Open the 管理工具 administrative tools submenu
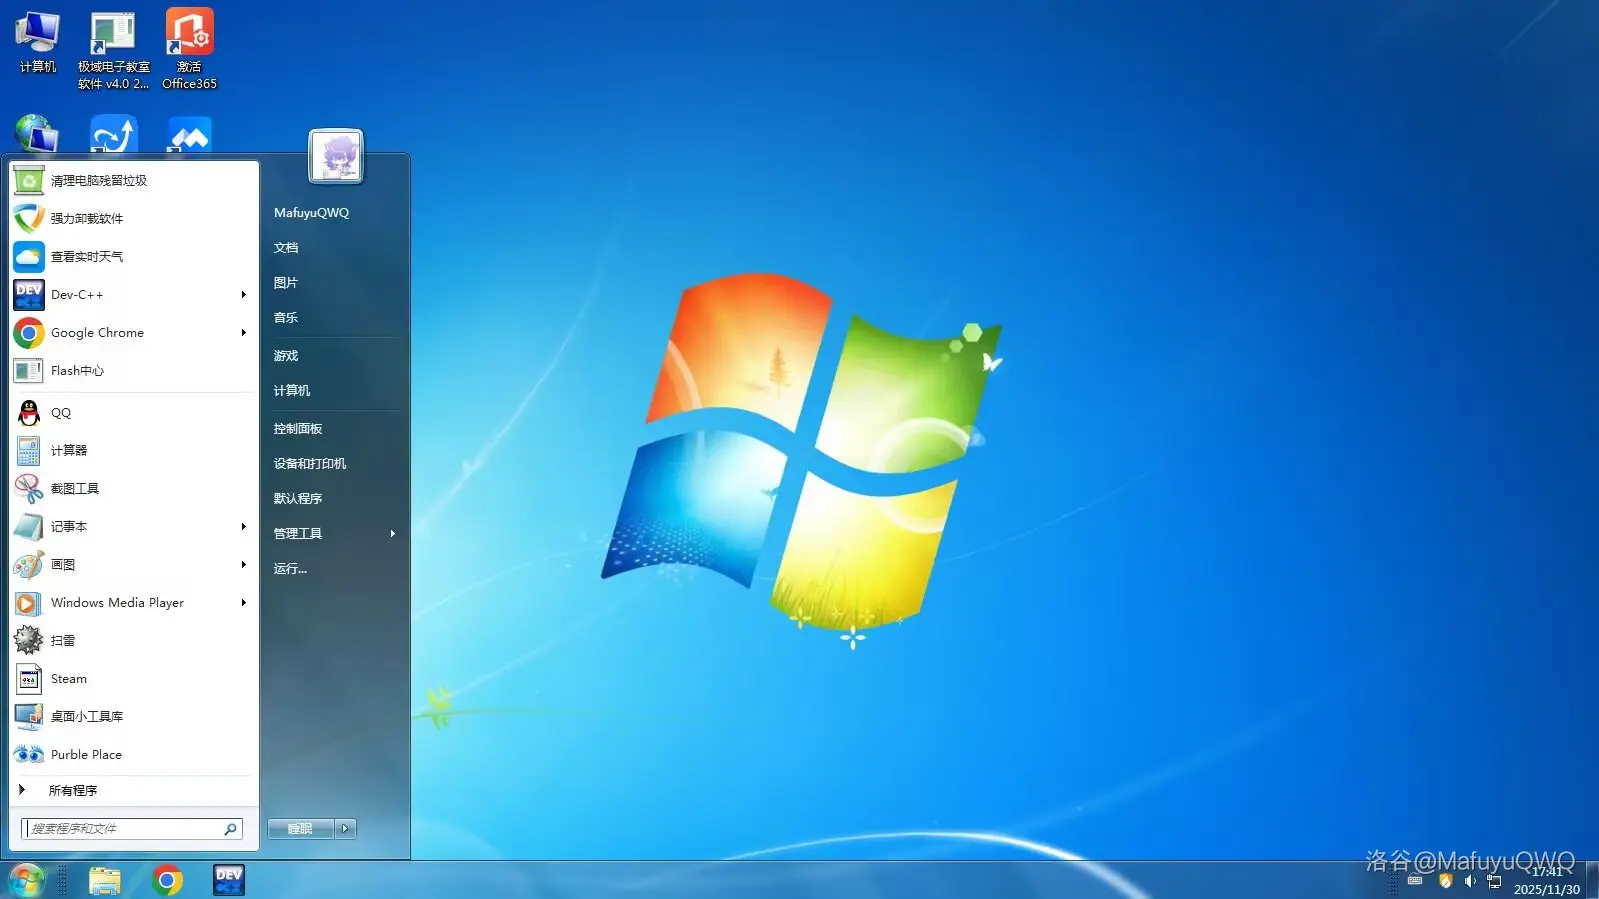The image size is (1599, 899). click(335, 534)
